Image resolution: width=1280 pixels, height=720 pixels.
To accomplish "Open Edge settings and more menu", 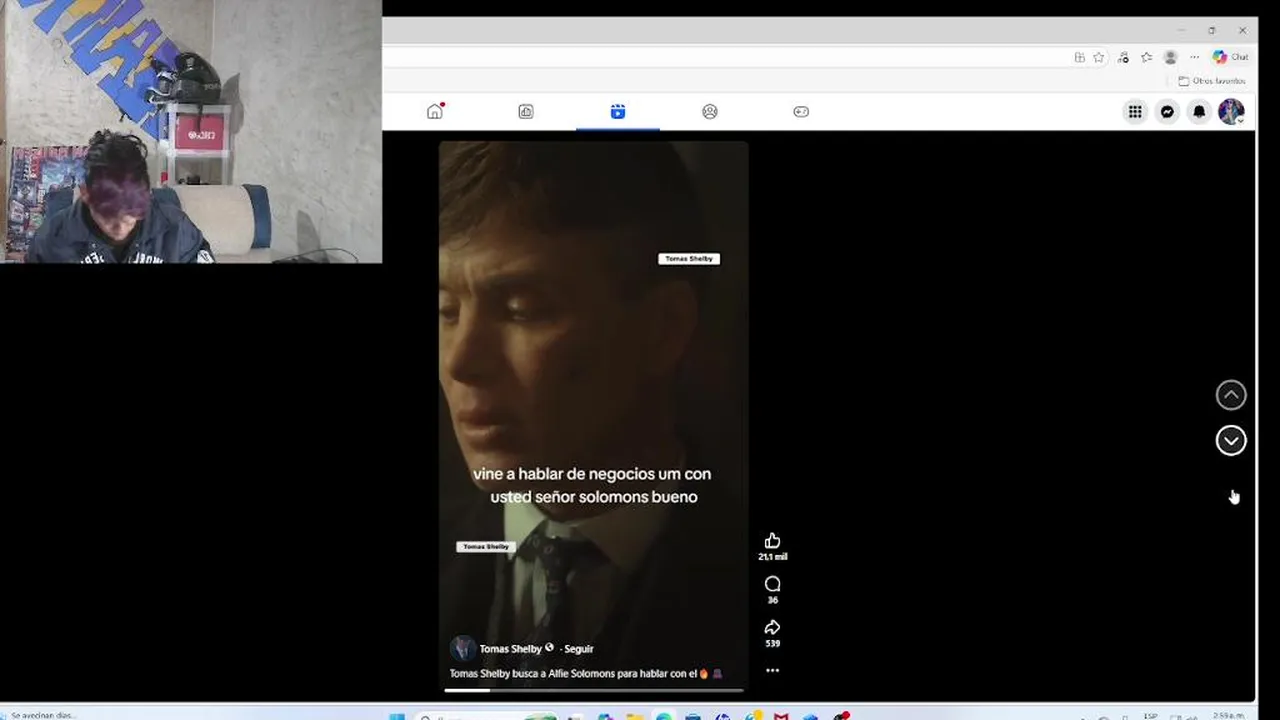I will (x=1194, y=57).
